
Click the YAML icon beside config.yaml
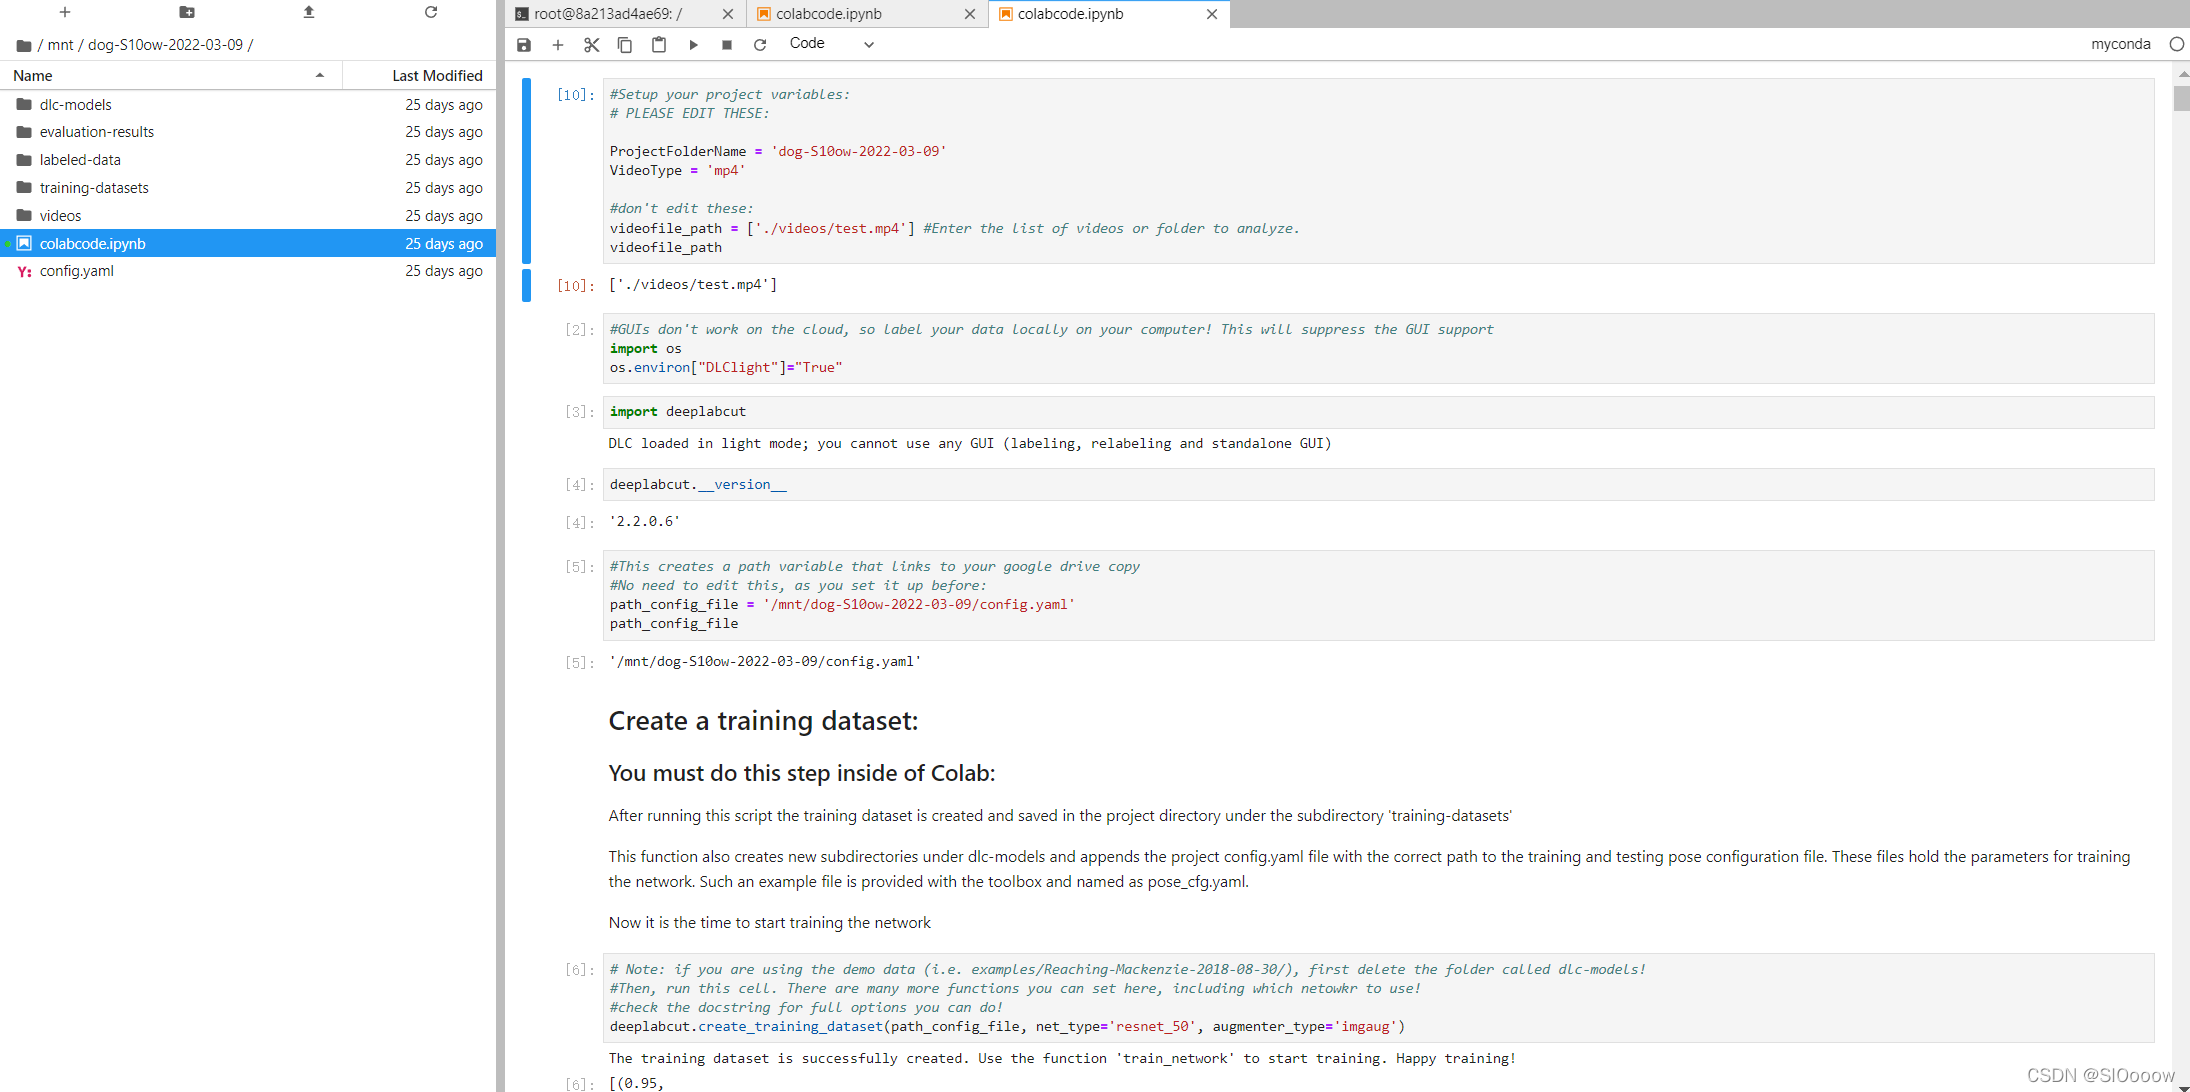24,272
